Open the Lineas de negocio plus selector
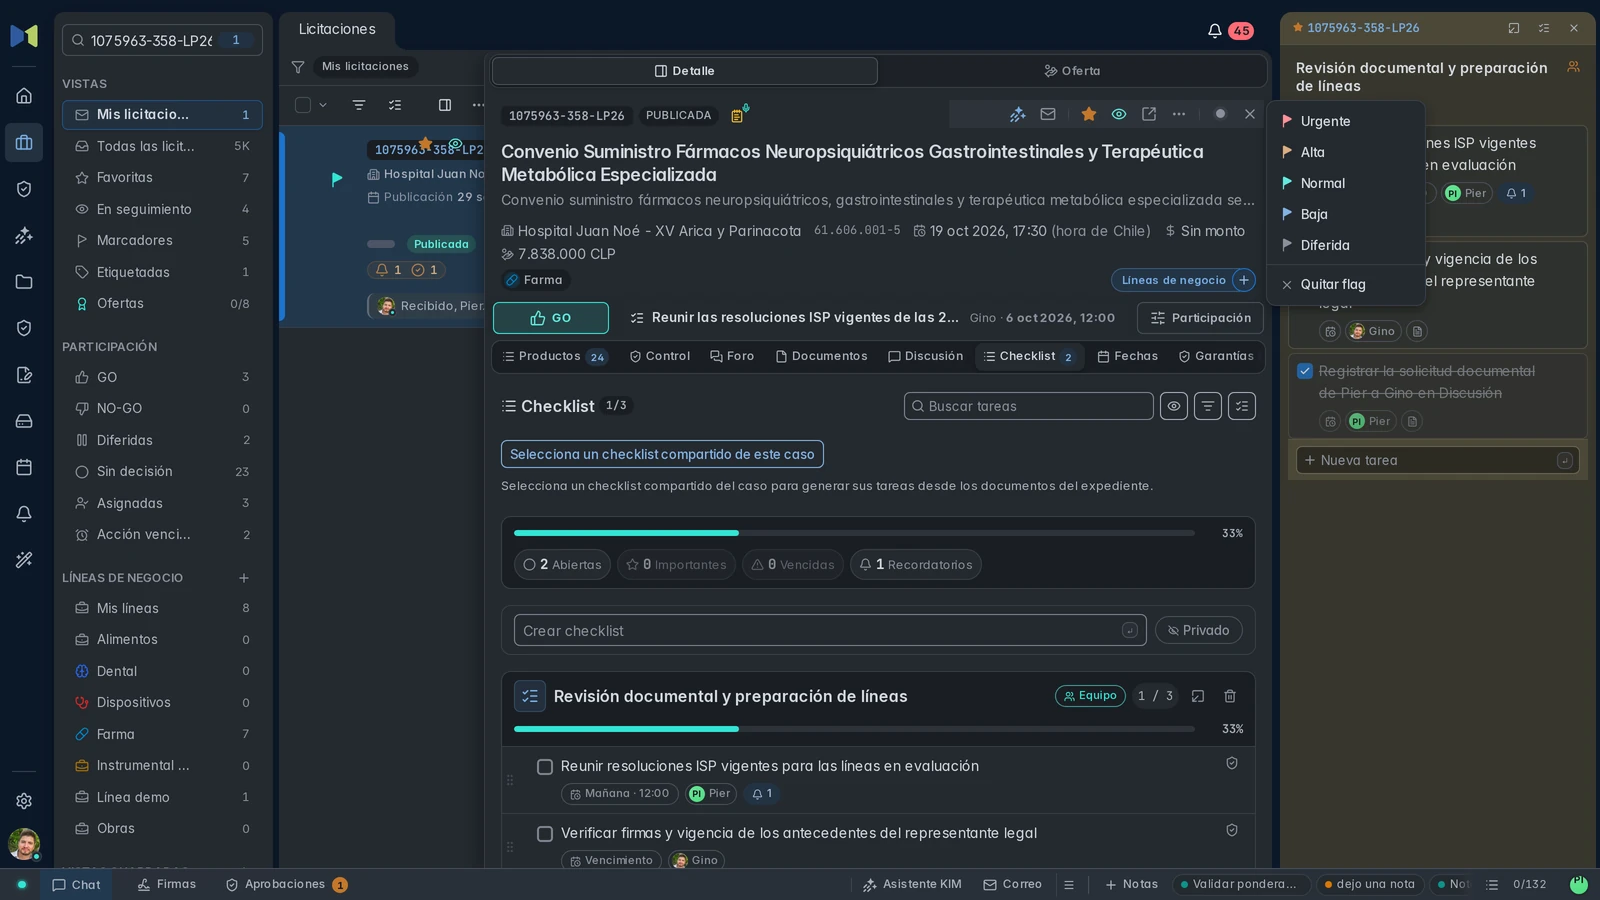The height and width of the screenshot is (900, 1600). pyautogui.click(x=1244, y=280)
